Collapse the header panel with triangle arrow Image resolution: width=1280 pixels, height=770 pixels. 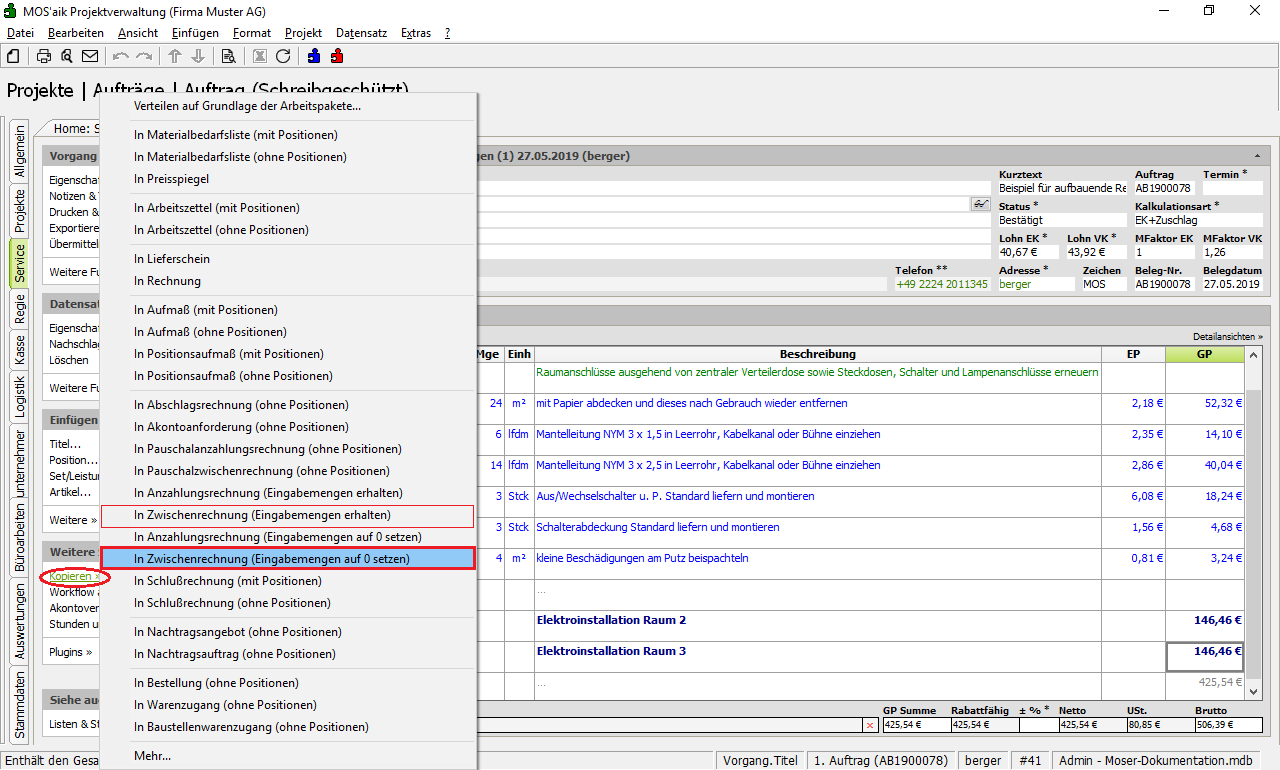pyautogui.click(x=1256, y=157)
